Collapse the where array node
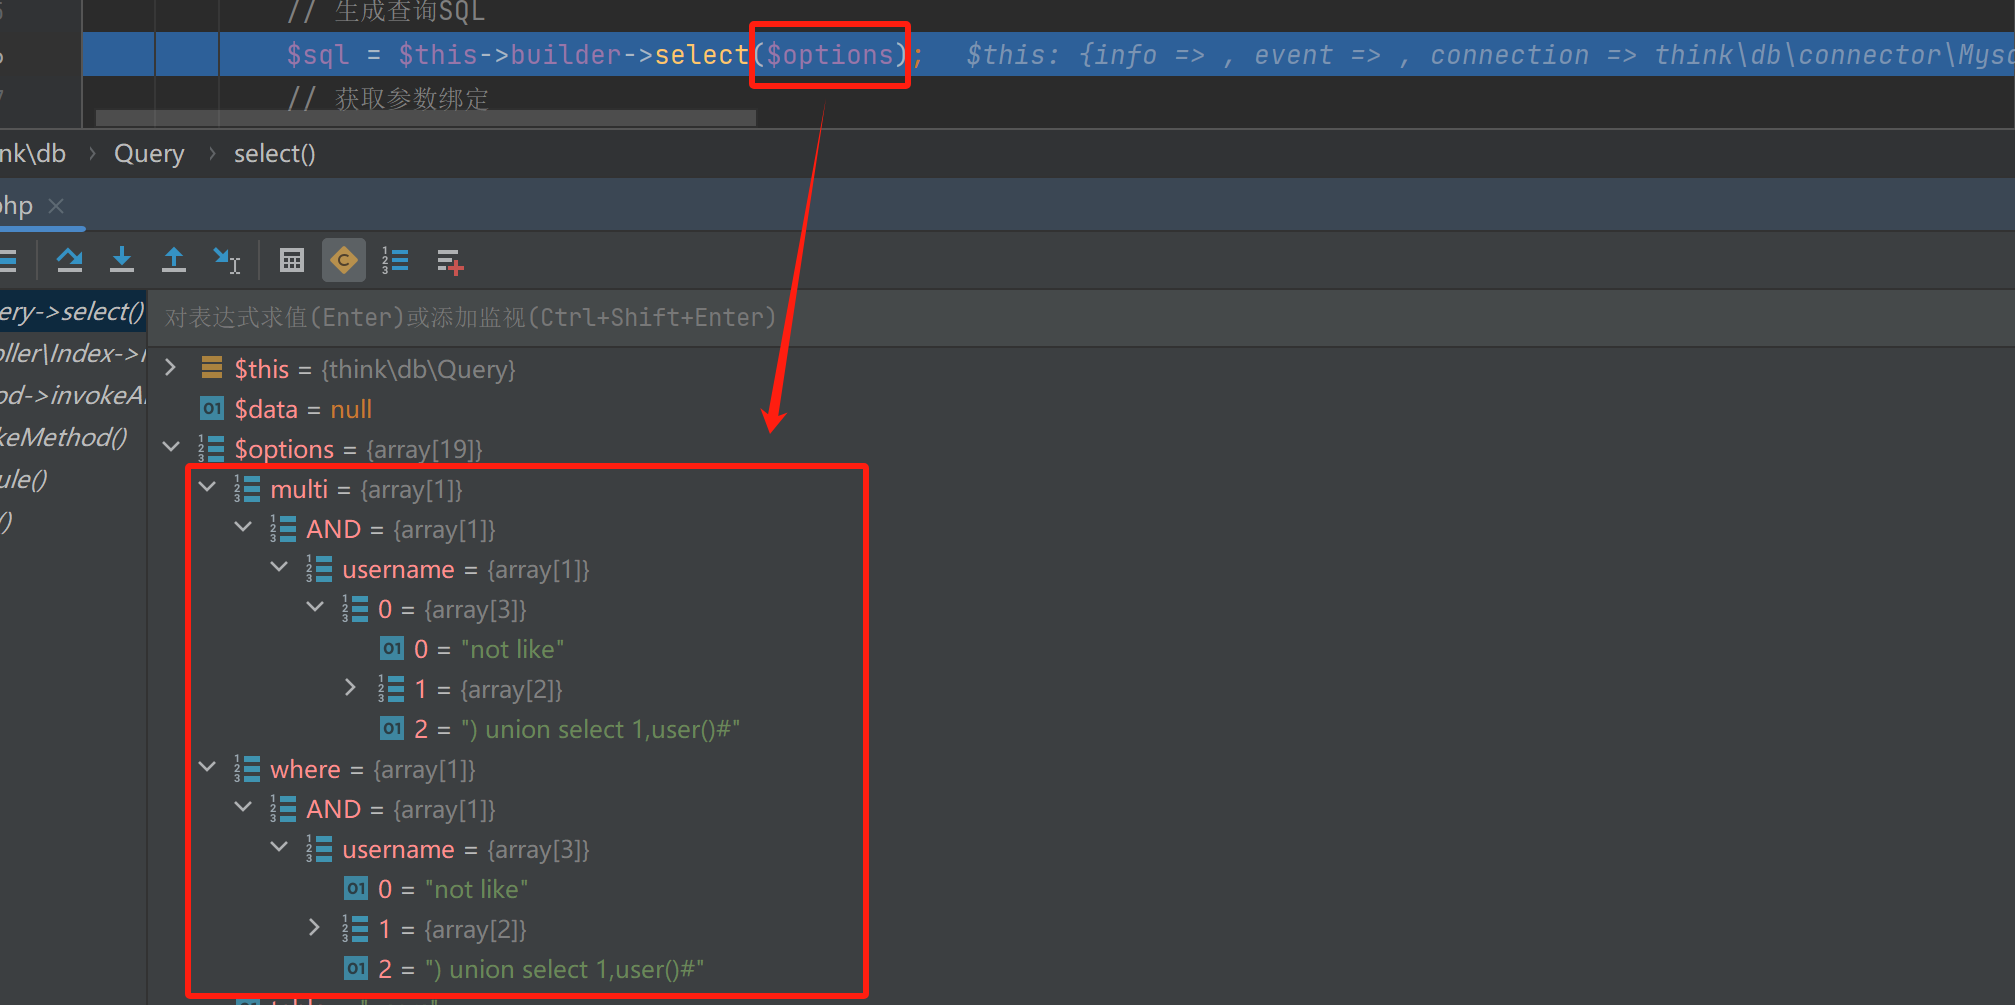Image resolution: width=2015 pixels, height=1005 pixels. click(x=208, y=768)
